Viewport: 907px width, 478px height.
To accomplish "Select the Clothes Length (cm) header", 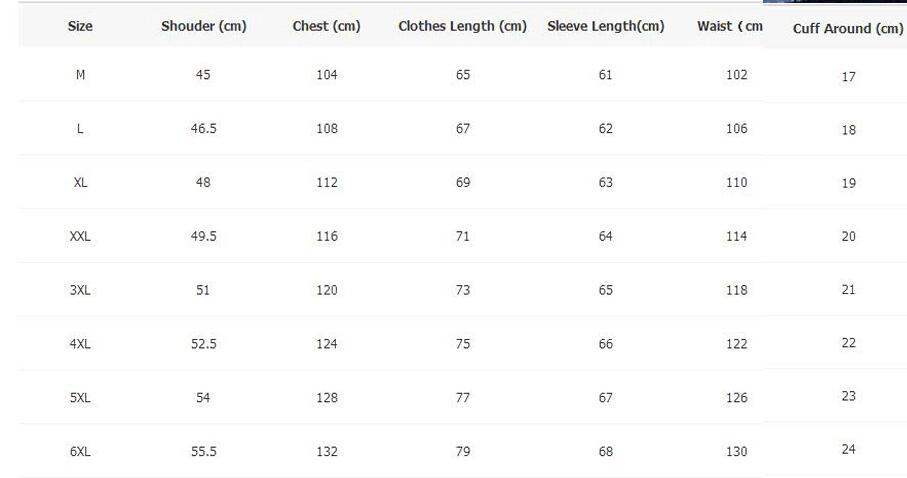I will coord(462,26).
